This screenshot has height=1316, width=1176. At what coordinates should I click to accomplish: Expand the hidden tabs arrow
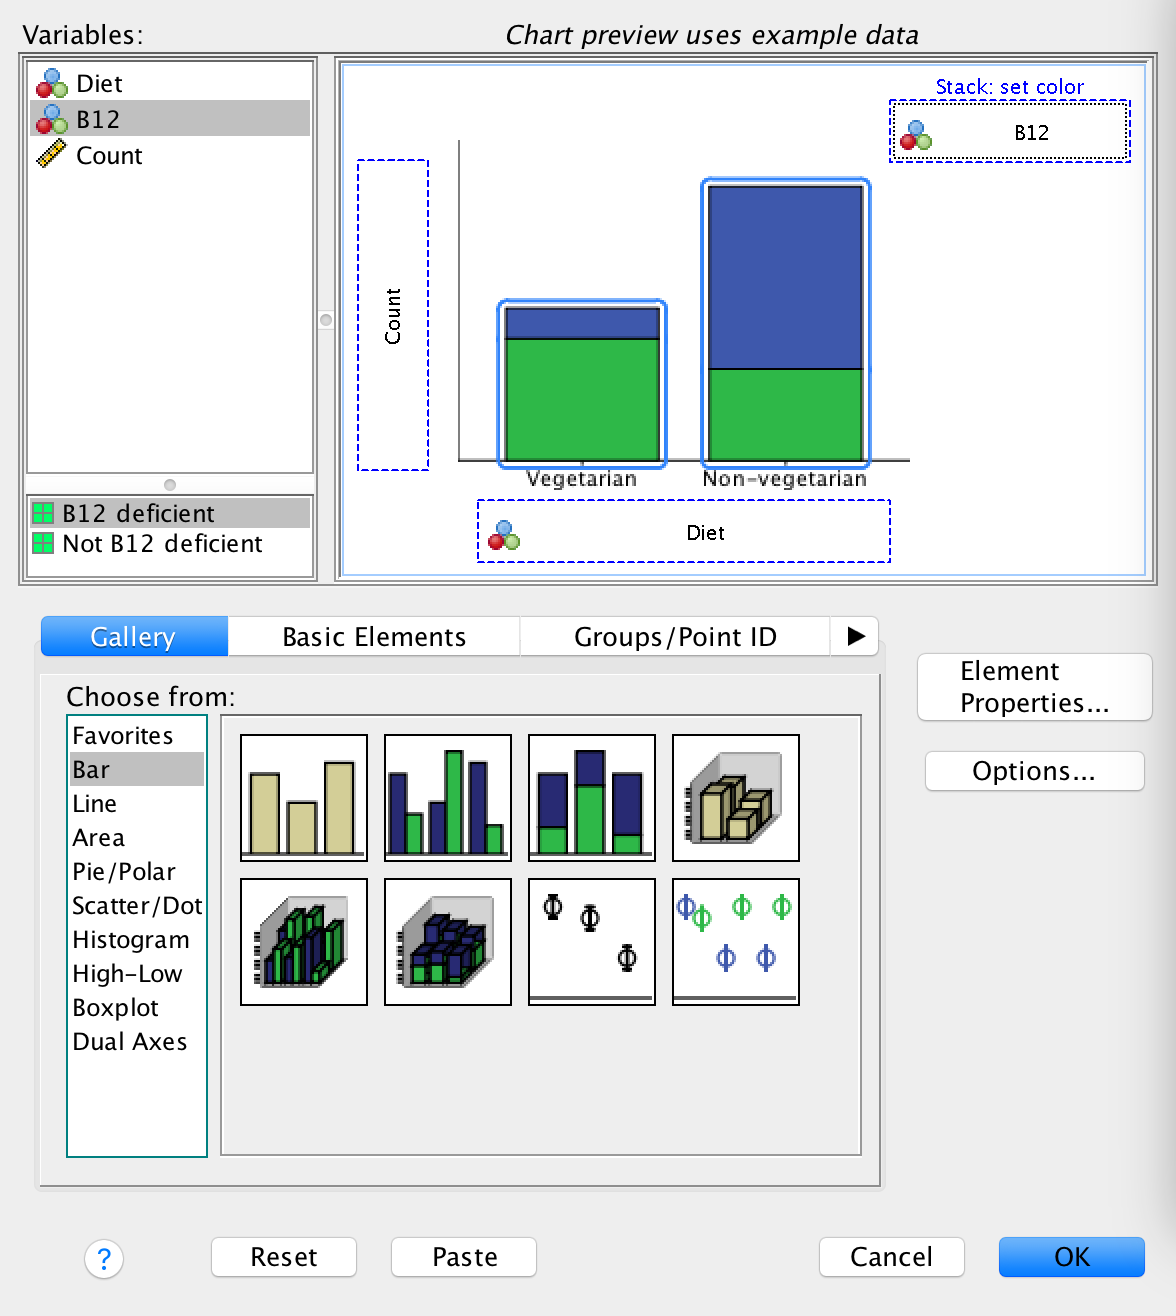(x=855, y=637)
